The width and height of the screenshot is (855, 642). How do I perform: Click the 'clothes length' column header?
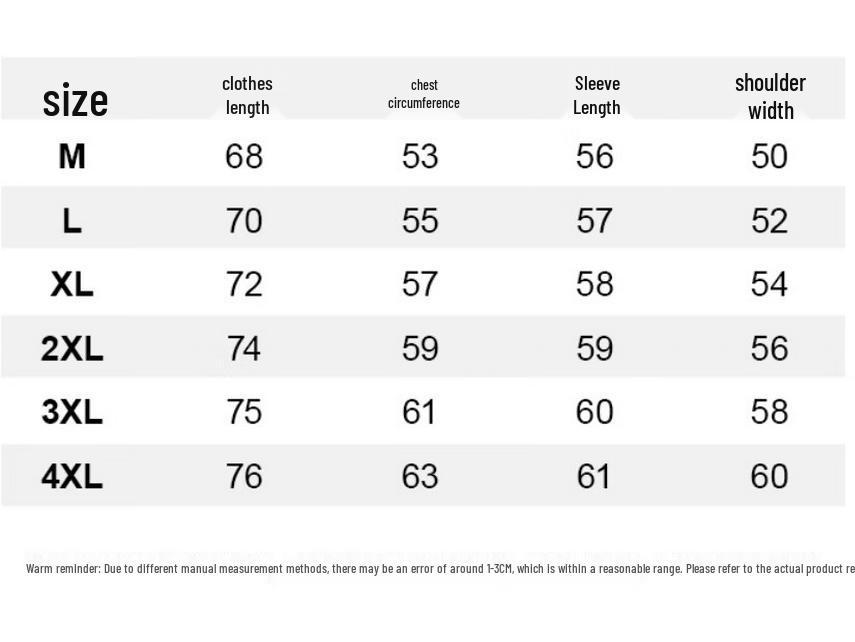click(x=247, y=95)
